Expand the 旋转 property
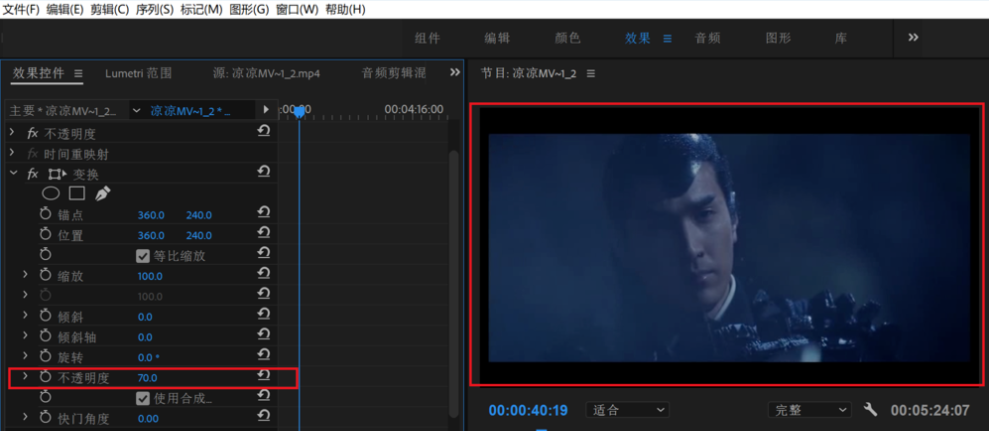Viewport: 989px width, 431px height. click(x=25, y=355)
